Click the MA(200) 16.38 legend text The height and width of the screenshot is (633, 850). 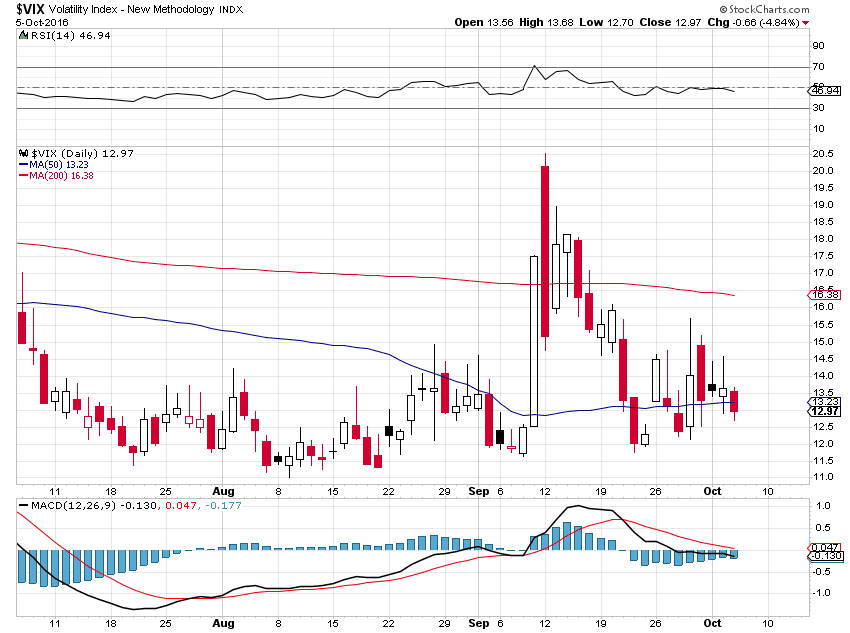point(61,176)
